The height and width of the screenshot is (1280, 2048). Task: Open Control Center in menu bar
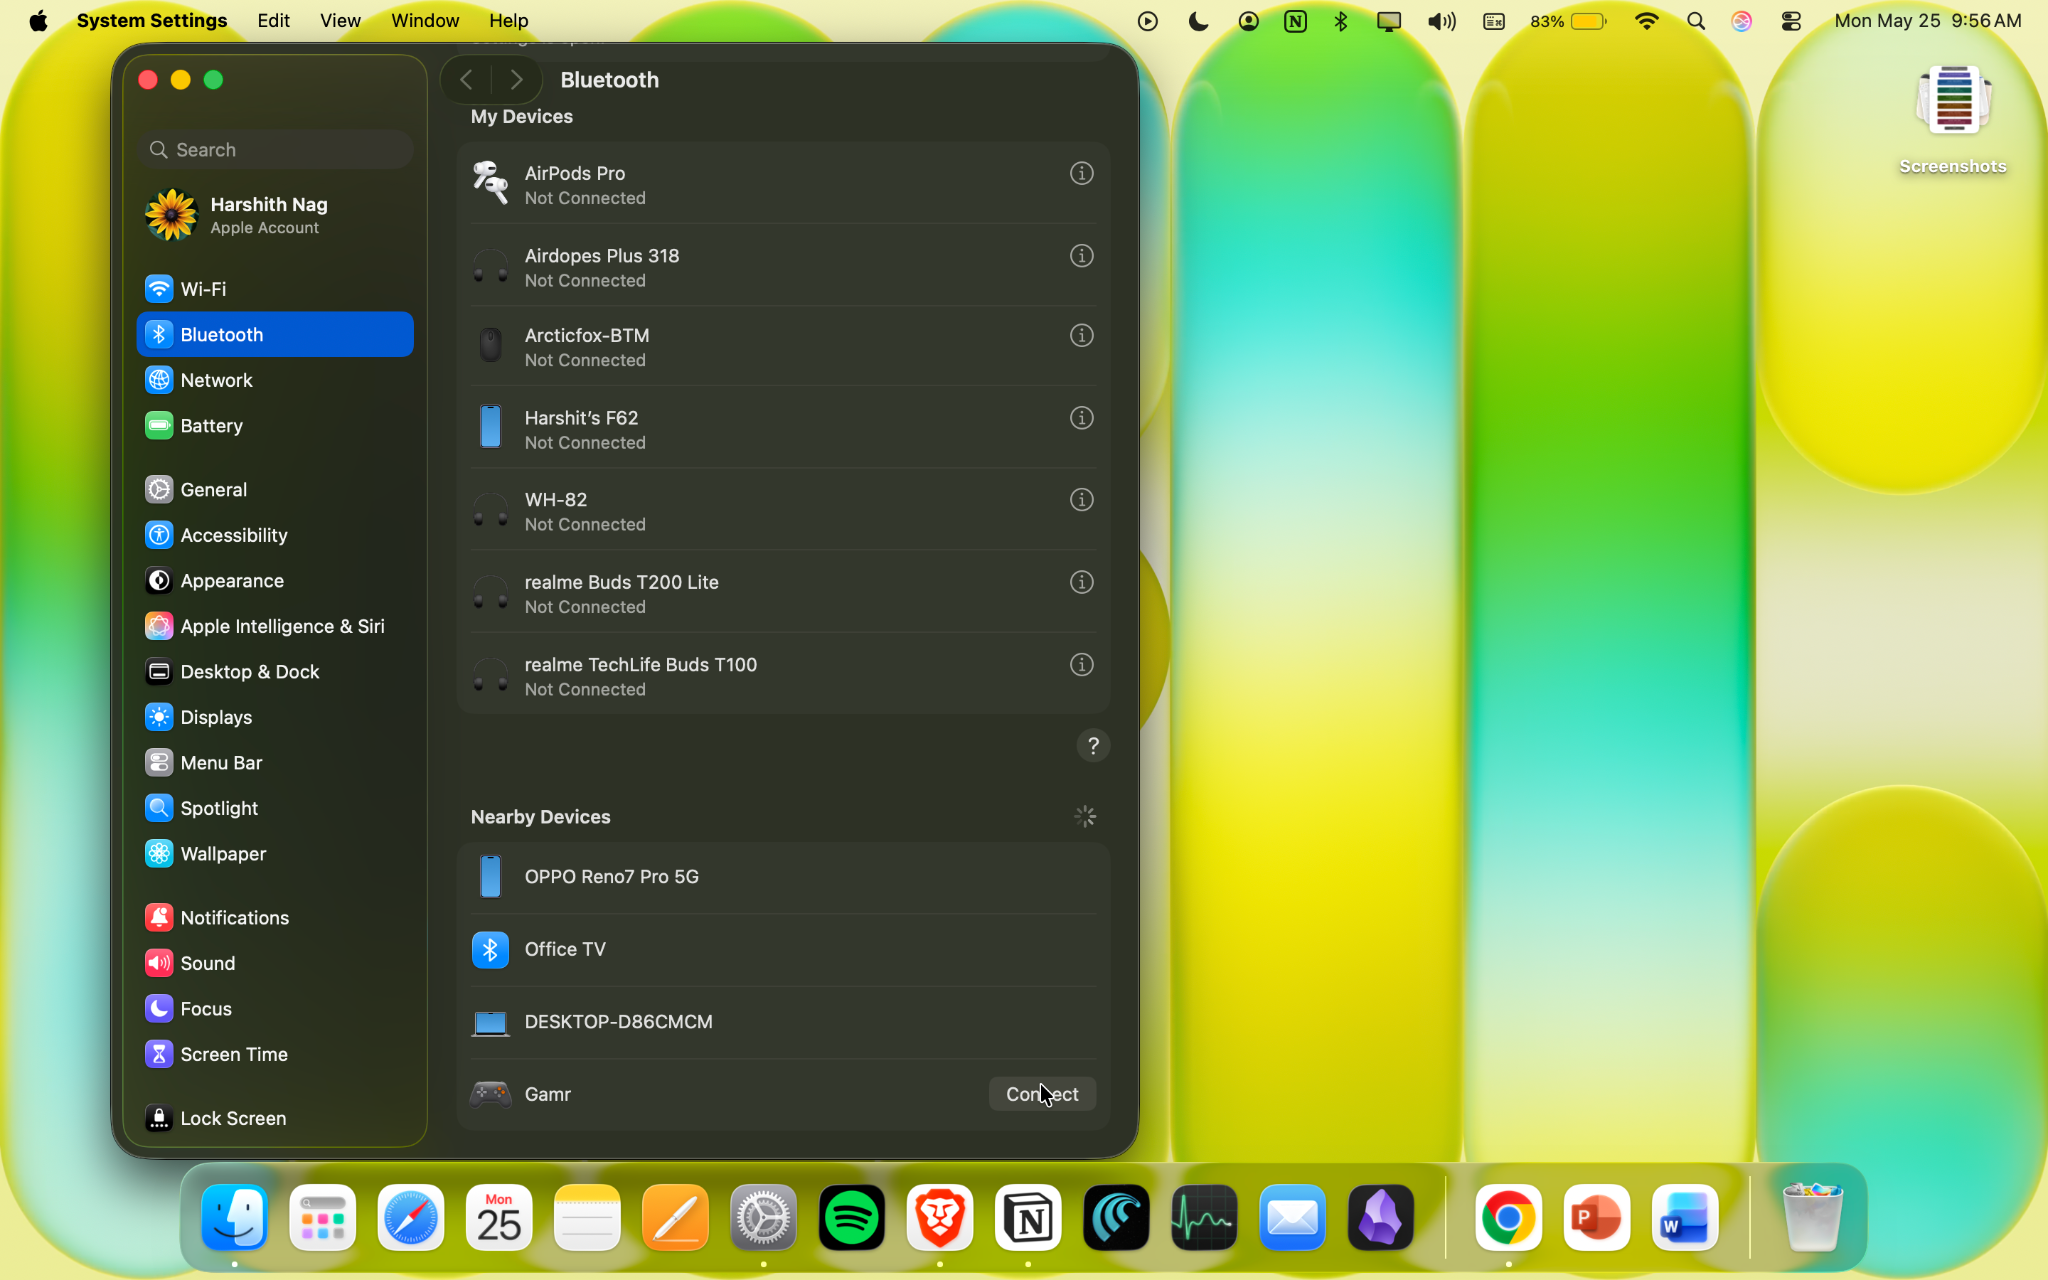(1791, 21)
